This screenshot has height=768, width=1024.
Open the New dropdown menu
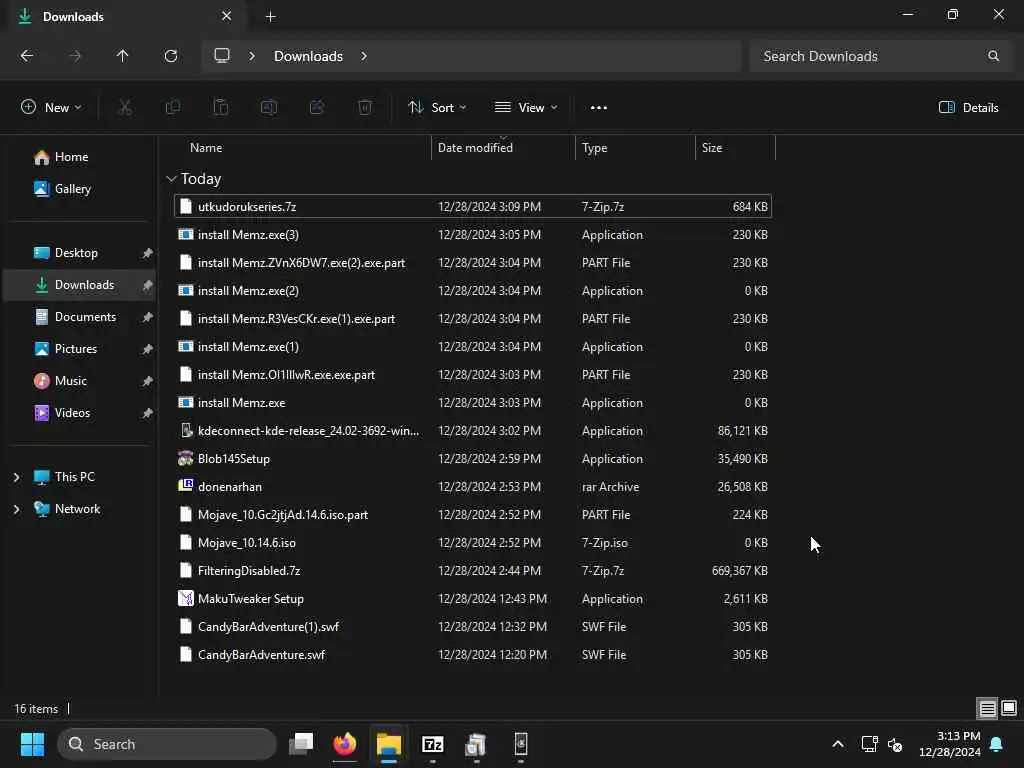click(52, 108)
